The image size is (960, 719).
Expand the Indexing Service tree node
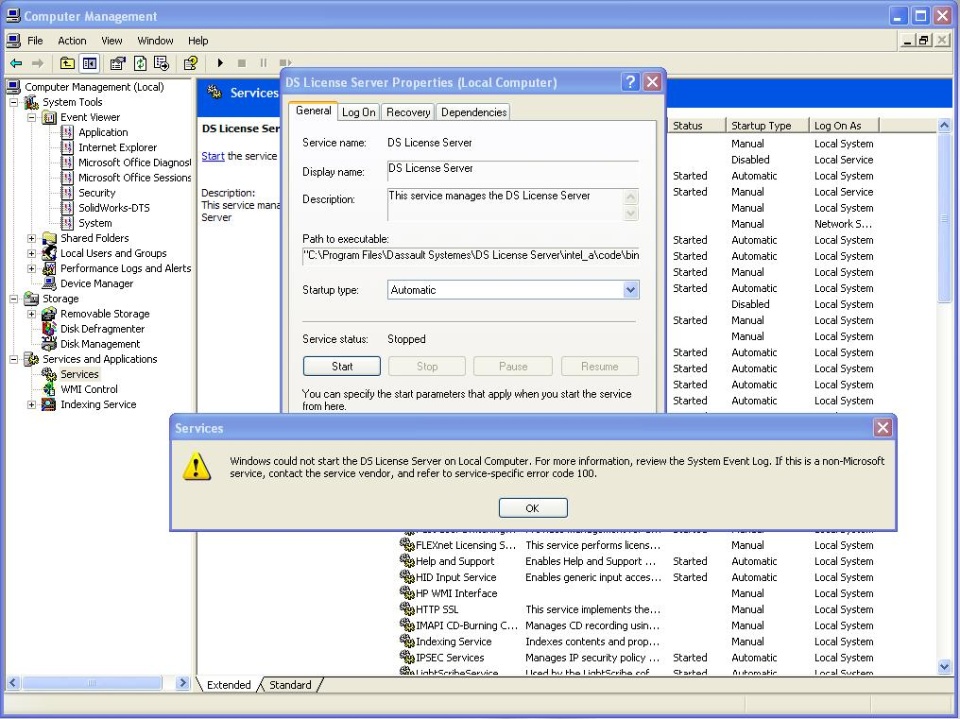[x=31, y=404]
